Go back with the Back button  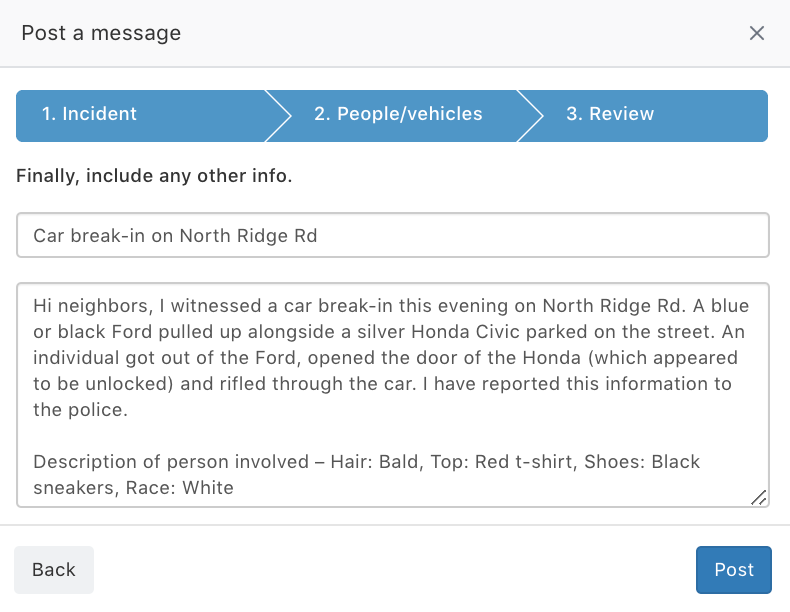(x=54, y=570)
